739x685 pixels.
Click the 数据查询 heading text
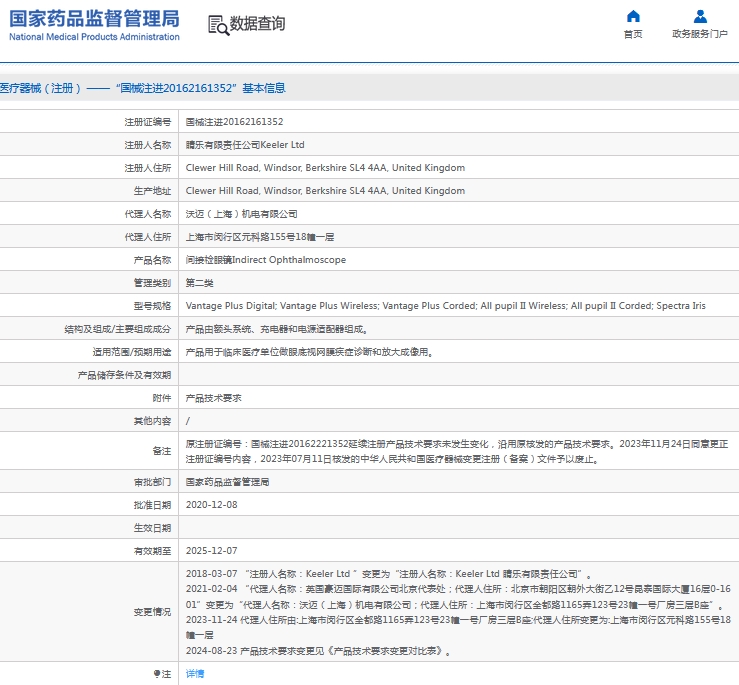[x=257, y=23]
